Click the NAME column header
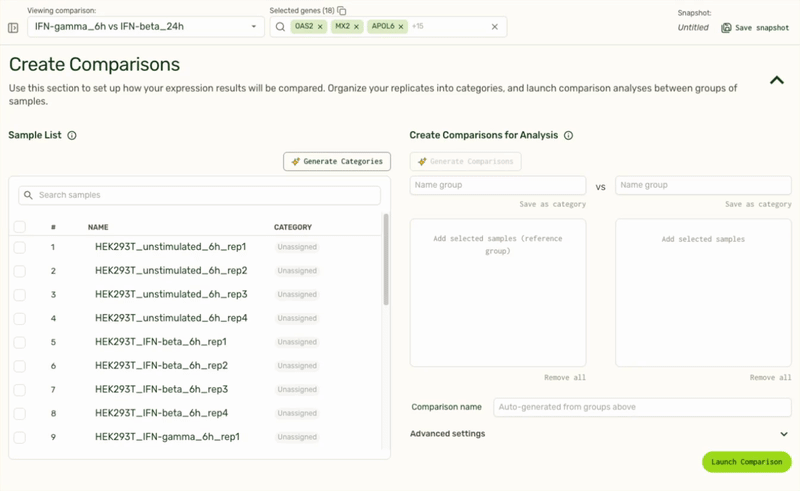 pyautogui.click(x=98, y=227)
